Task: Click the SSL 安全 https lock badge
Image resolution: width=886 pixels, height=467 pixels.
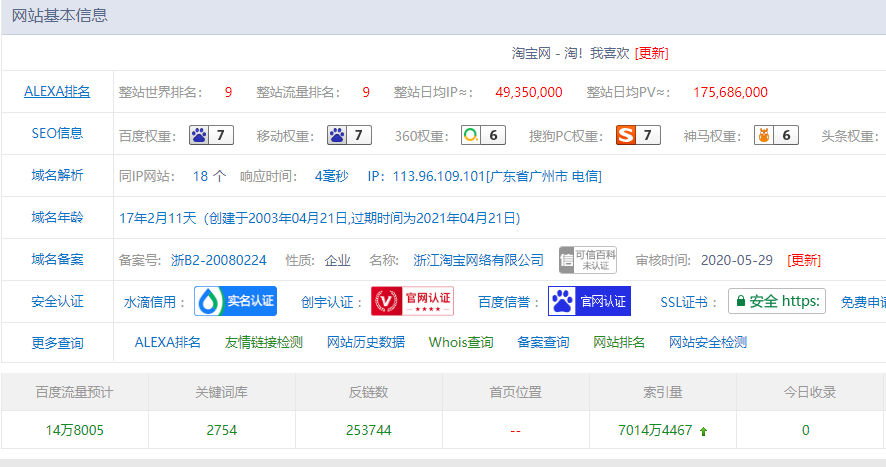Action: tap(776, 301)
